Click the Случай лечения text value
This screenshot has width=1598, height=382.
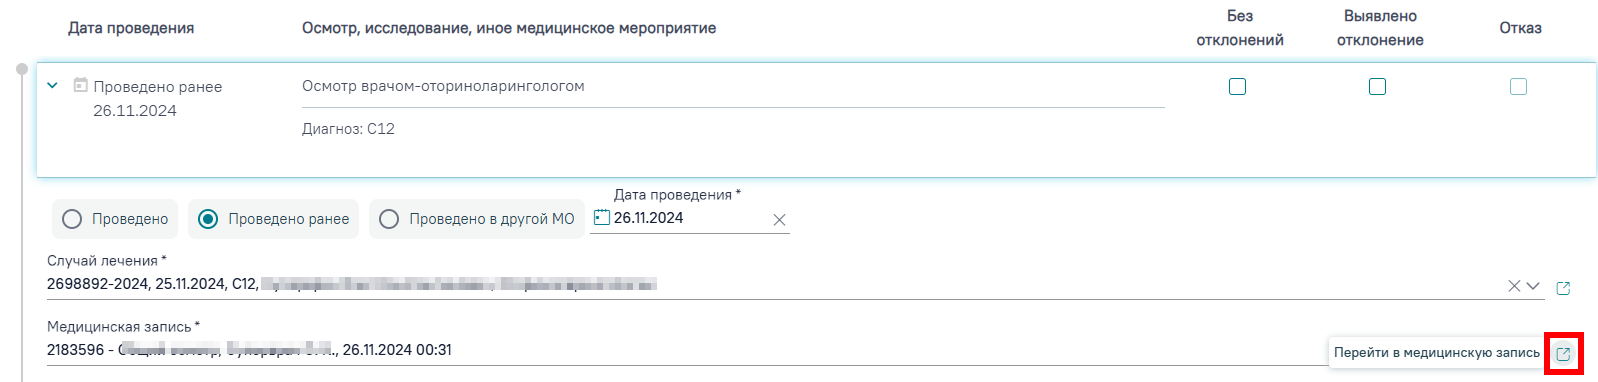pyautogui.click(x=352, y=284)
